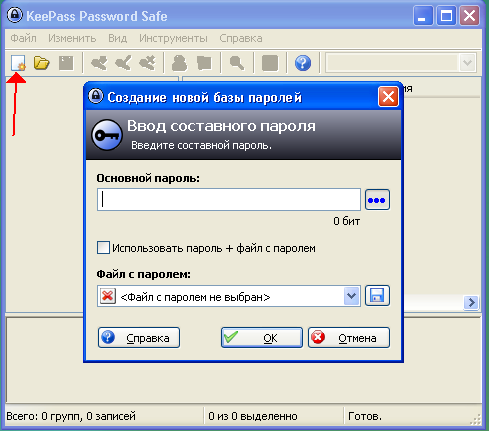Click the red X key file icon

pos(107,296)
